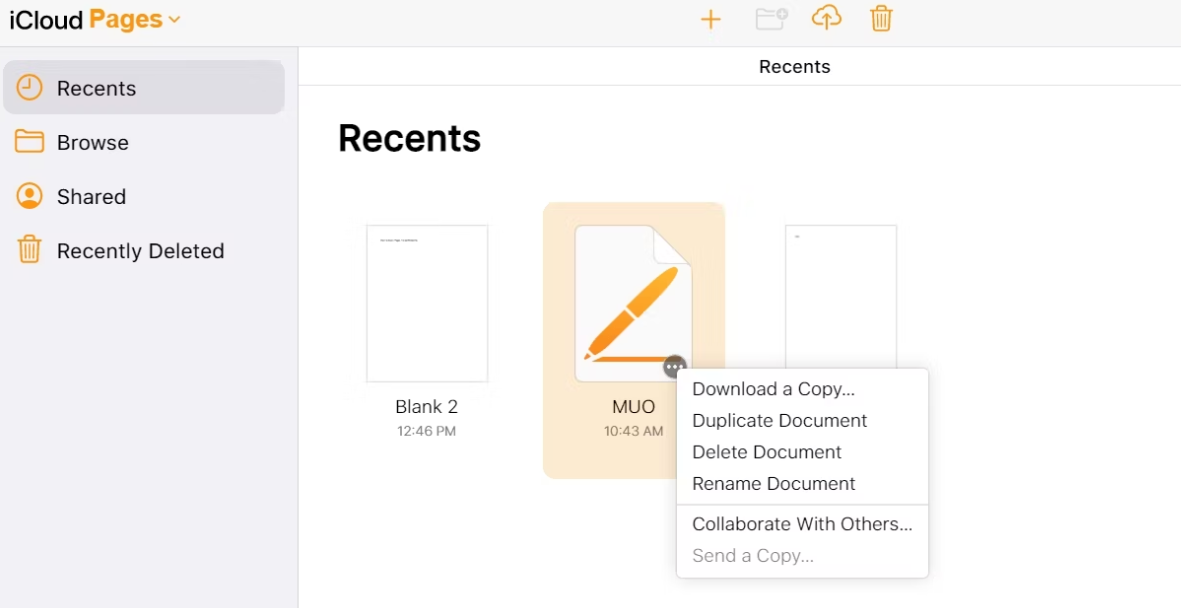Screen dimensions: 1181x608
Task: Open the Blank 2 document thumbnail
Action: point(427,304)
